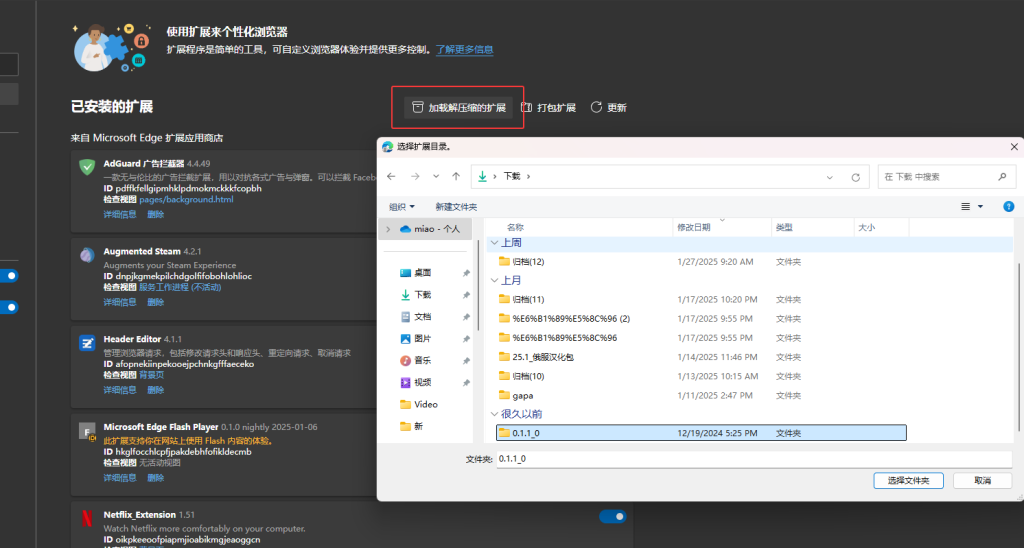Screen dimensions: 1024x548
Task: Open Flash Player 详细信息 details link
Action: 120,478
